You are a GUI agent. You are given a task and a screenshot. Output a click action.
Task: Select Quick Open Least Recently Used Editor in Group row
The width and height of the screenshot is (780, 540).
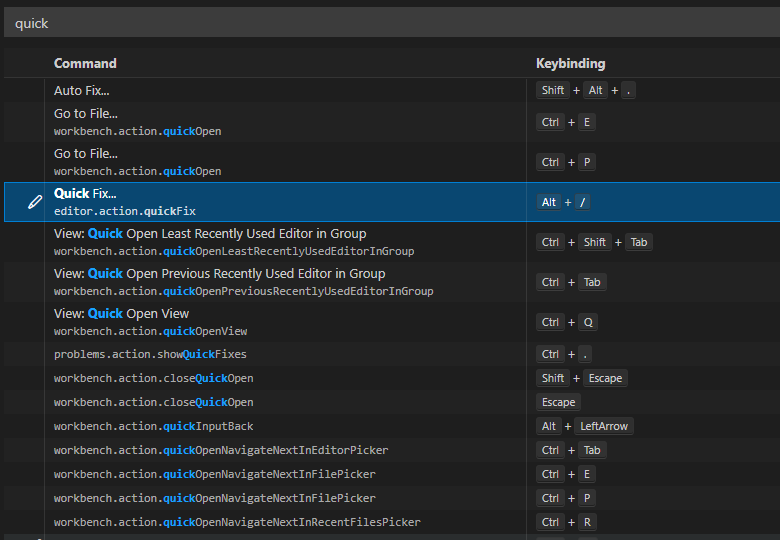click(x=234, y=242)
